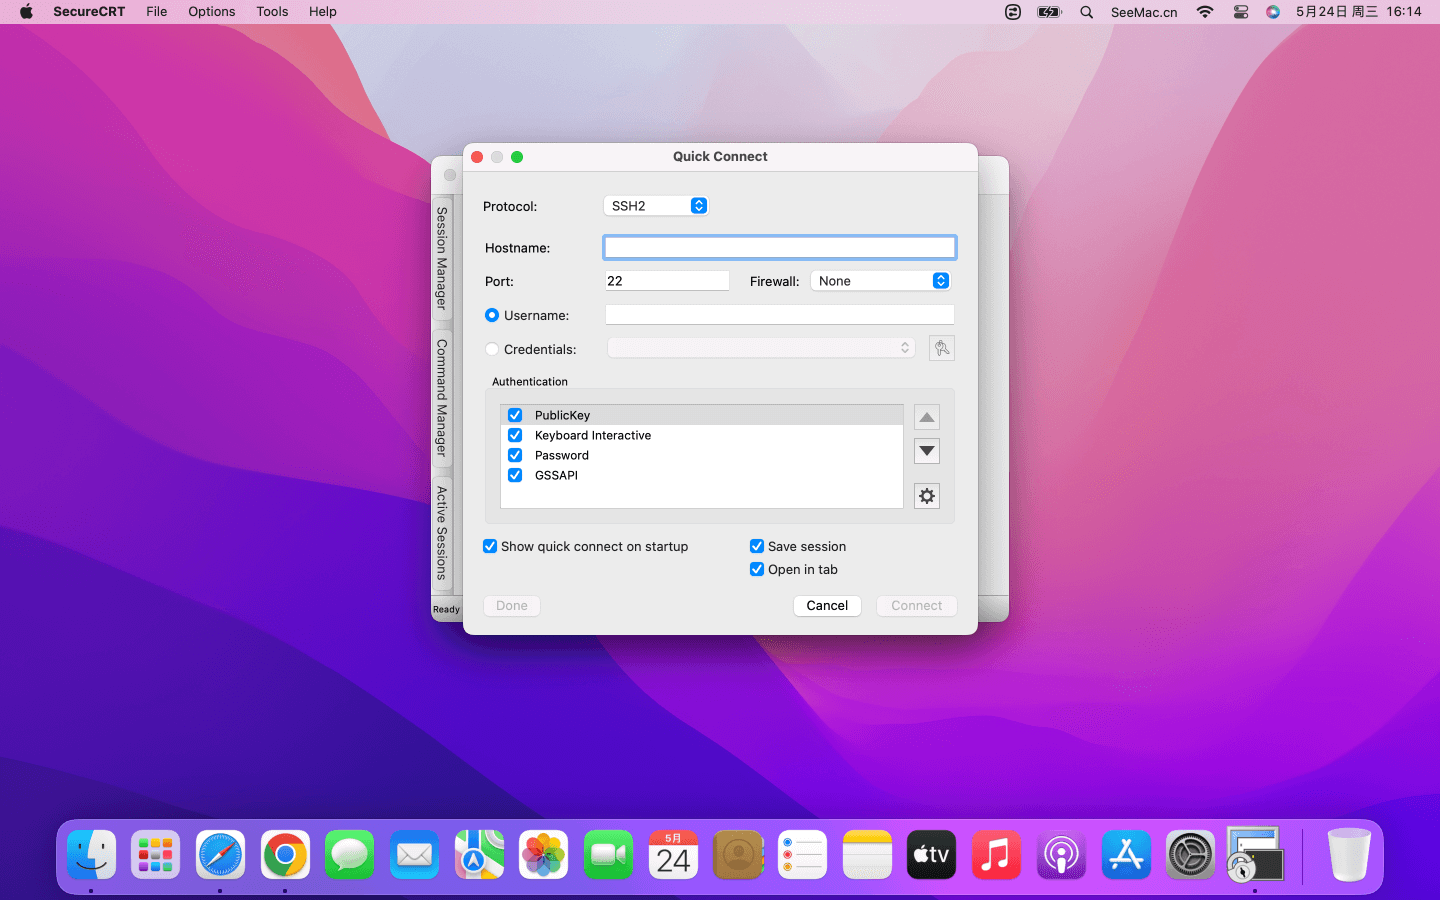Screen dimensions: 1440x900
Task: Select the Credentials radio button
Action: tap(492, 349)
